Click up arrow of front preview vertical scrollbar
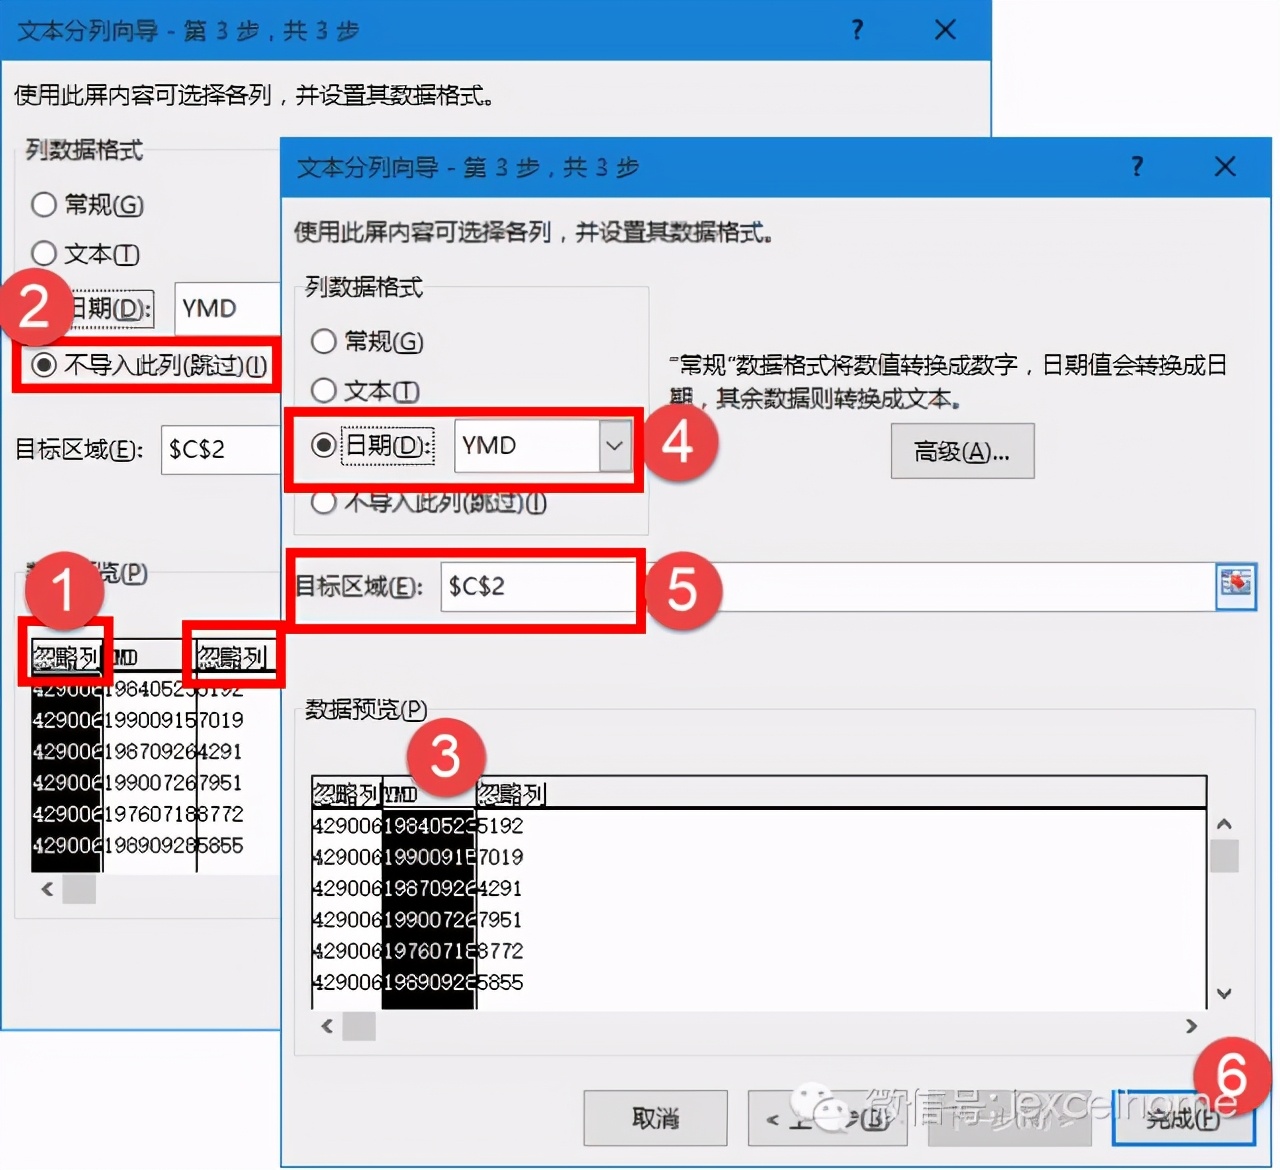This screenshot has width=1280, height=1170. click(1224, 824)
